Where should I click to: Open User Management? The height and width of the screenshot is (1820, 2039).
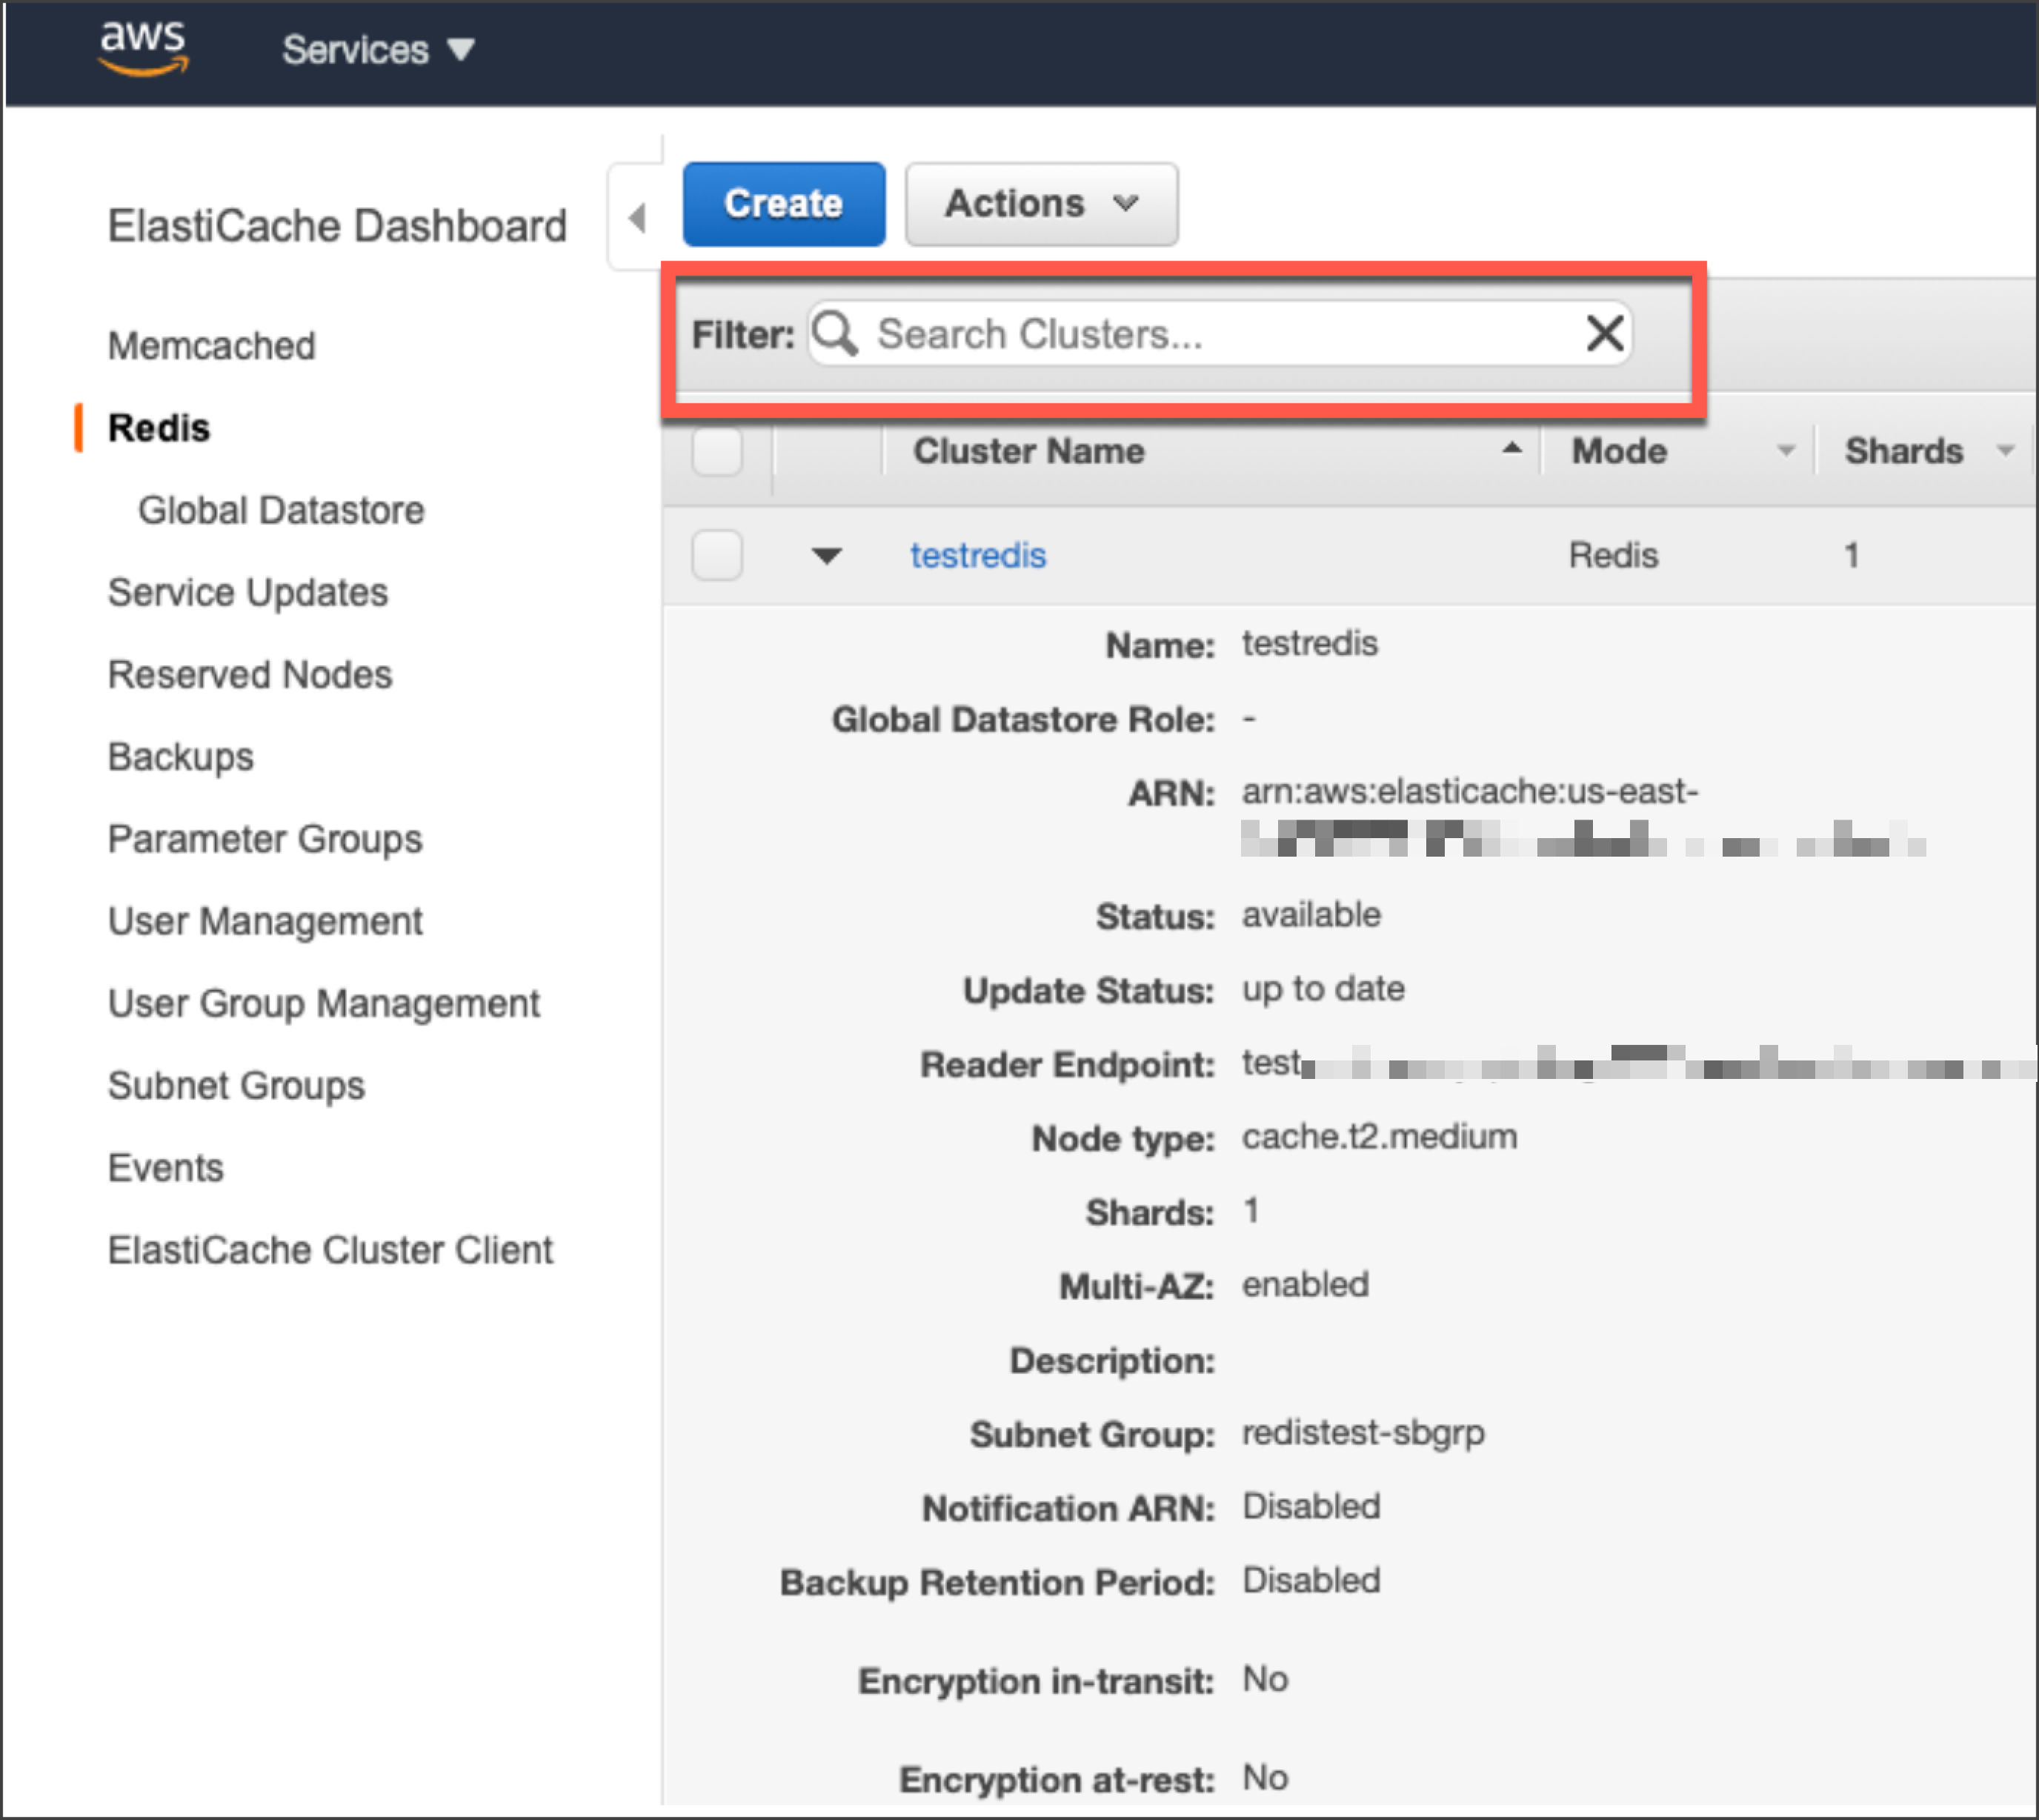[x=265, y=921]
